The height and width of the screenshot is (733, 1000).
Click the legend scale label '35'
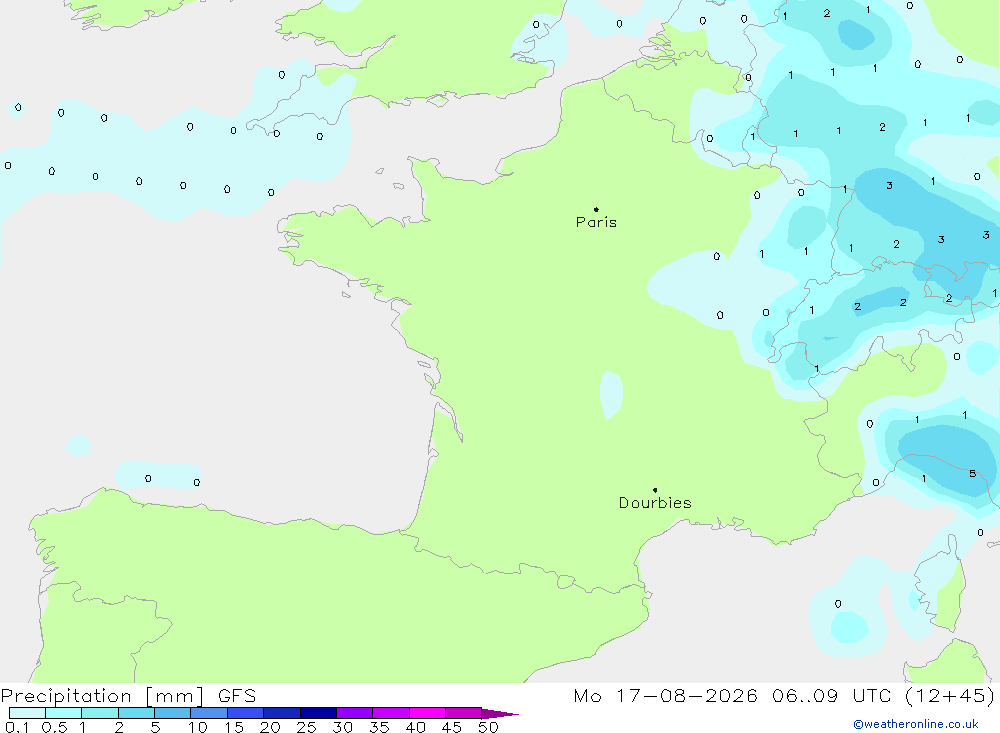379,727
